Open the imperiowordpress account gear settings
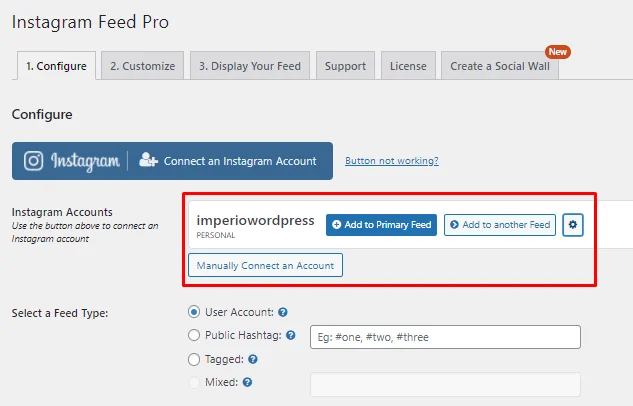The height and width of the screenshot is (406, 633). (572, 225)
